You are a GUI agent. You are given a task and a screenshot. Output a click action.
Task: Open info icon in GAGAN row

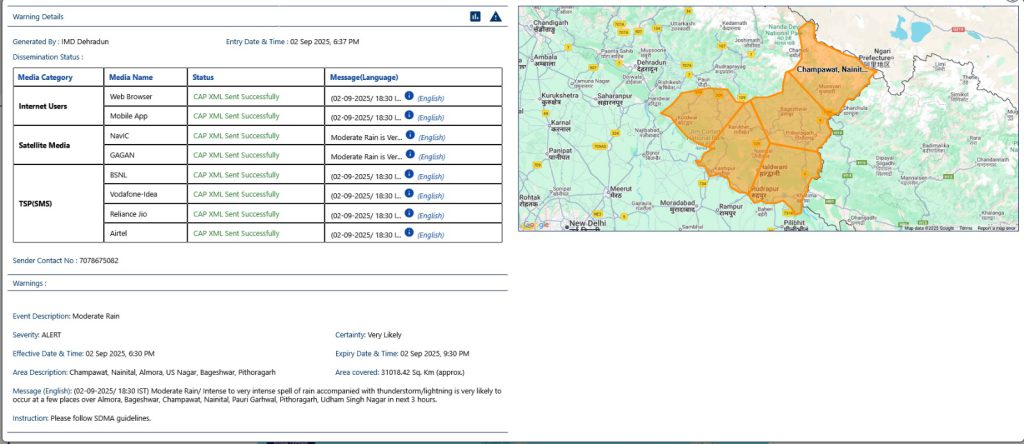click(410, 154)
